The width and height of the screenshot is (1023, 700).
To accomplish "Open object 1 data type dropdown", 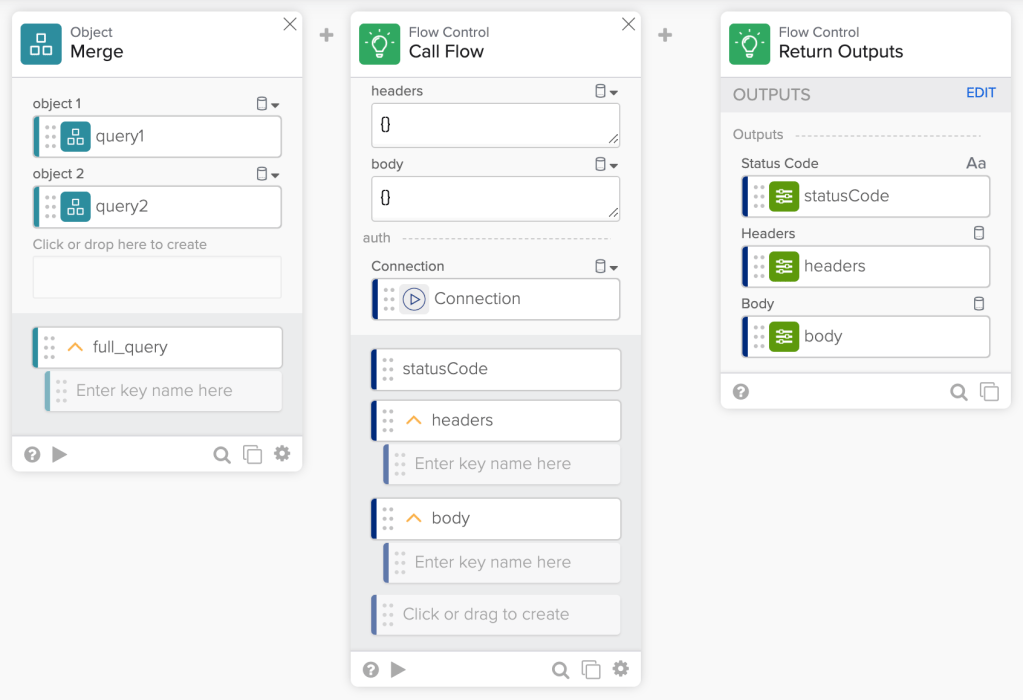I will click(x=267, y=104).
